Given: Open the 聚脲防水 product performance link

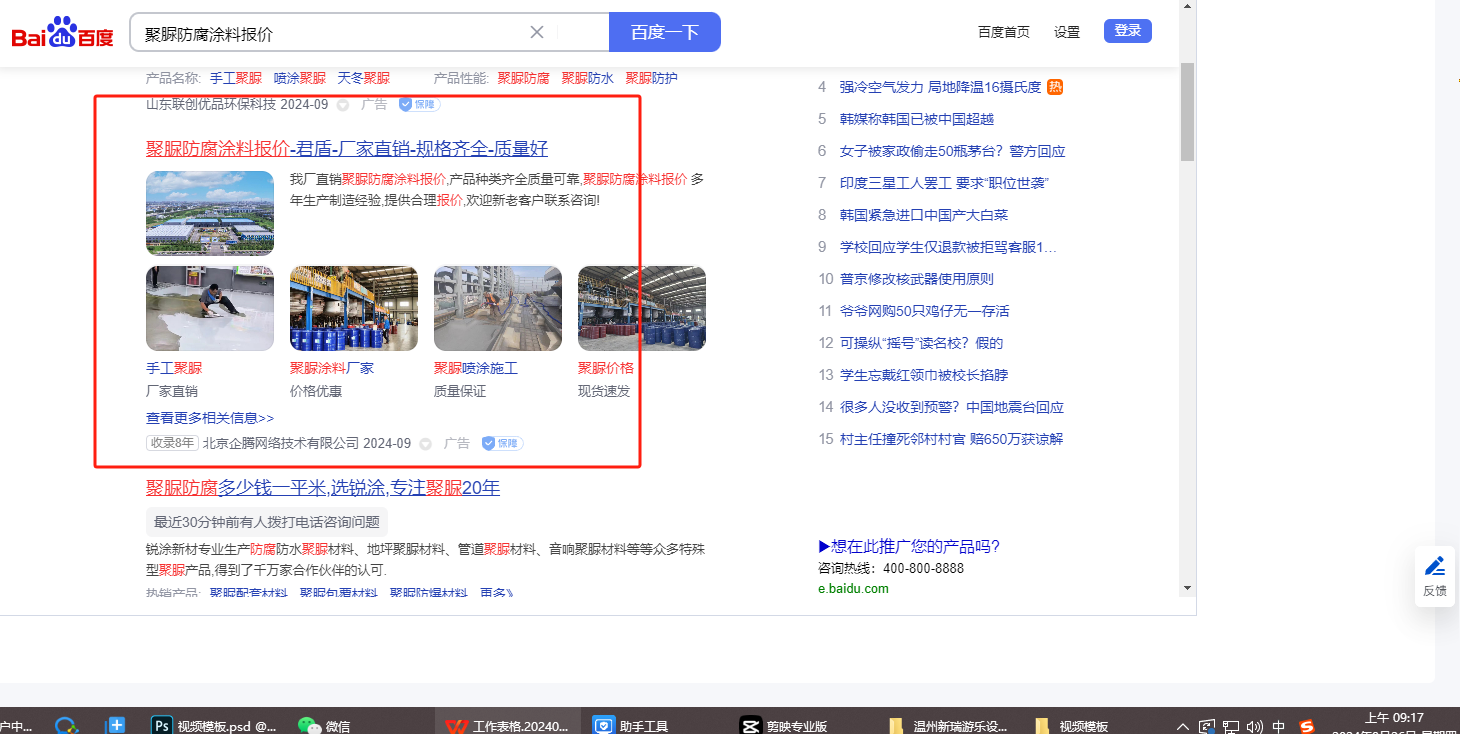Looking at the screenshot, I should pyautogui.click(x=588, y=78).
